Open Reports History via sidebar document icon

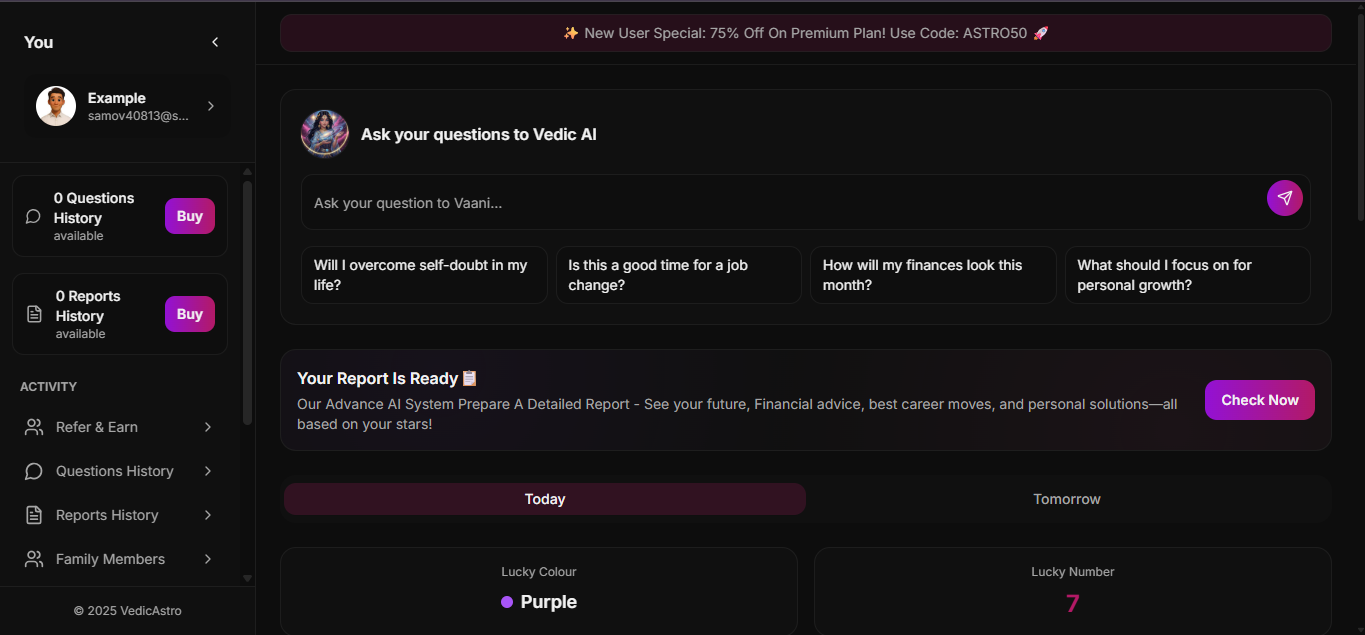tap(33, 514)
